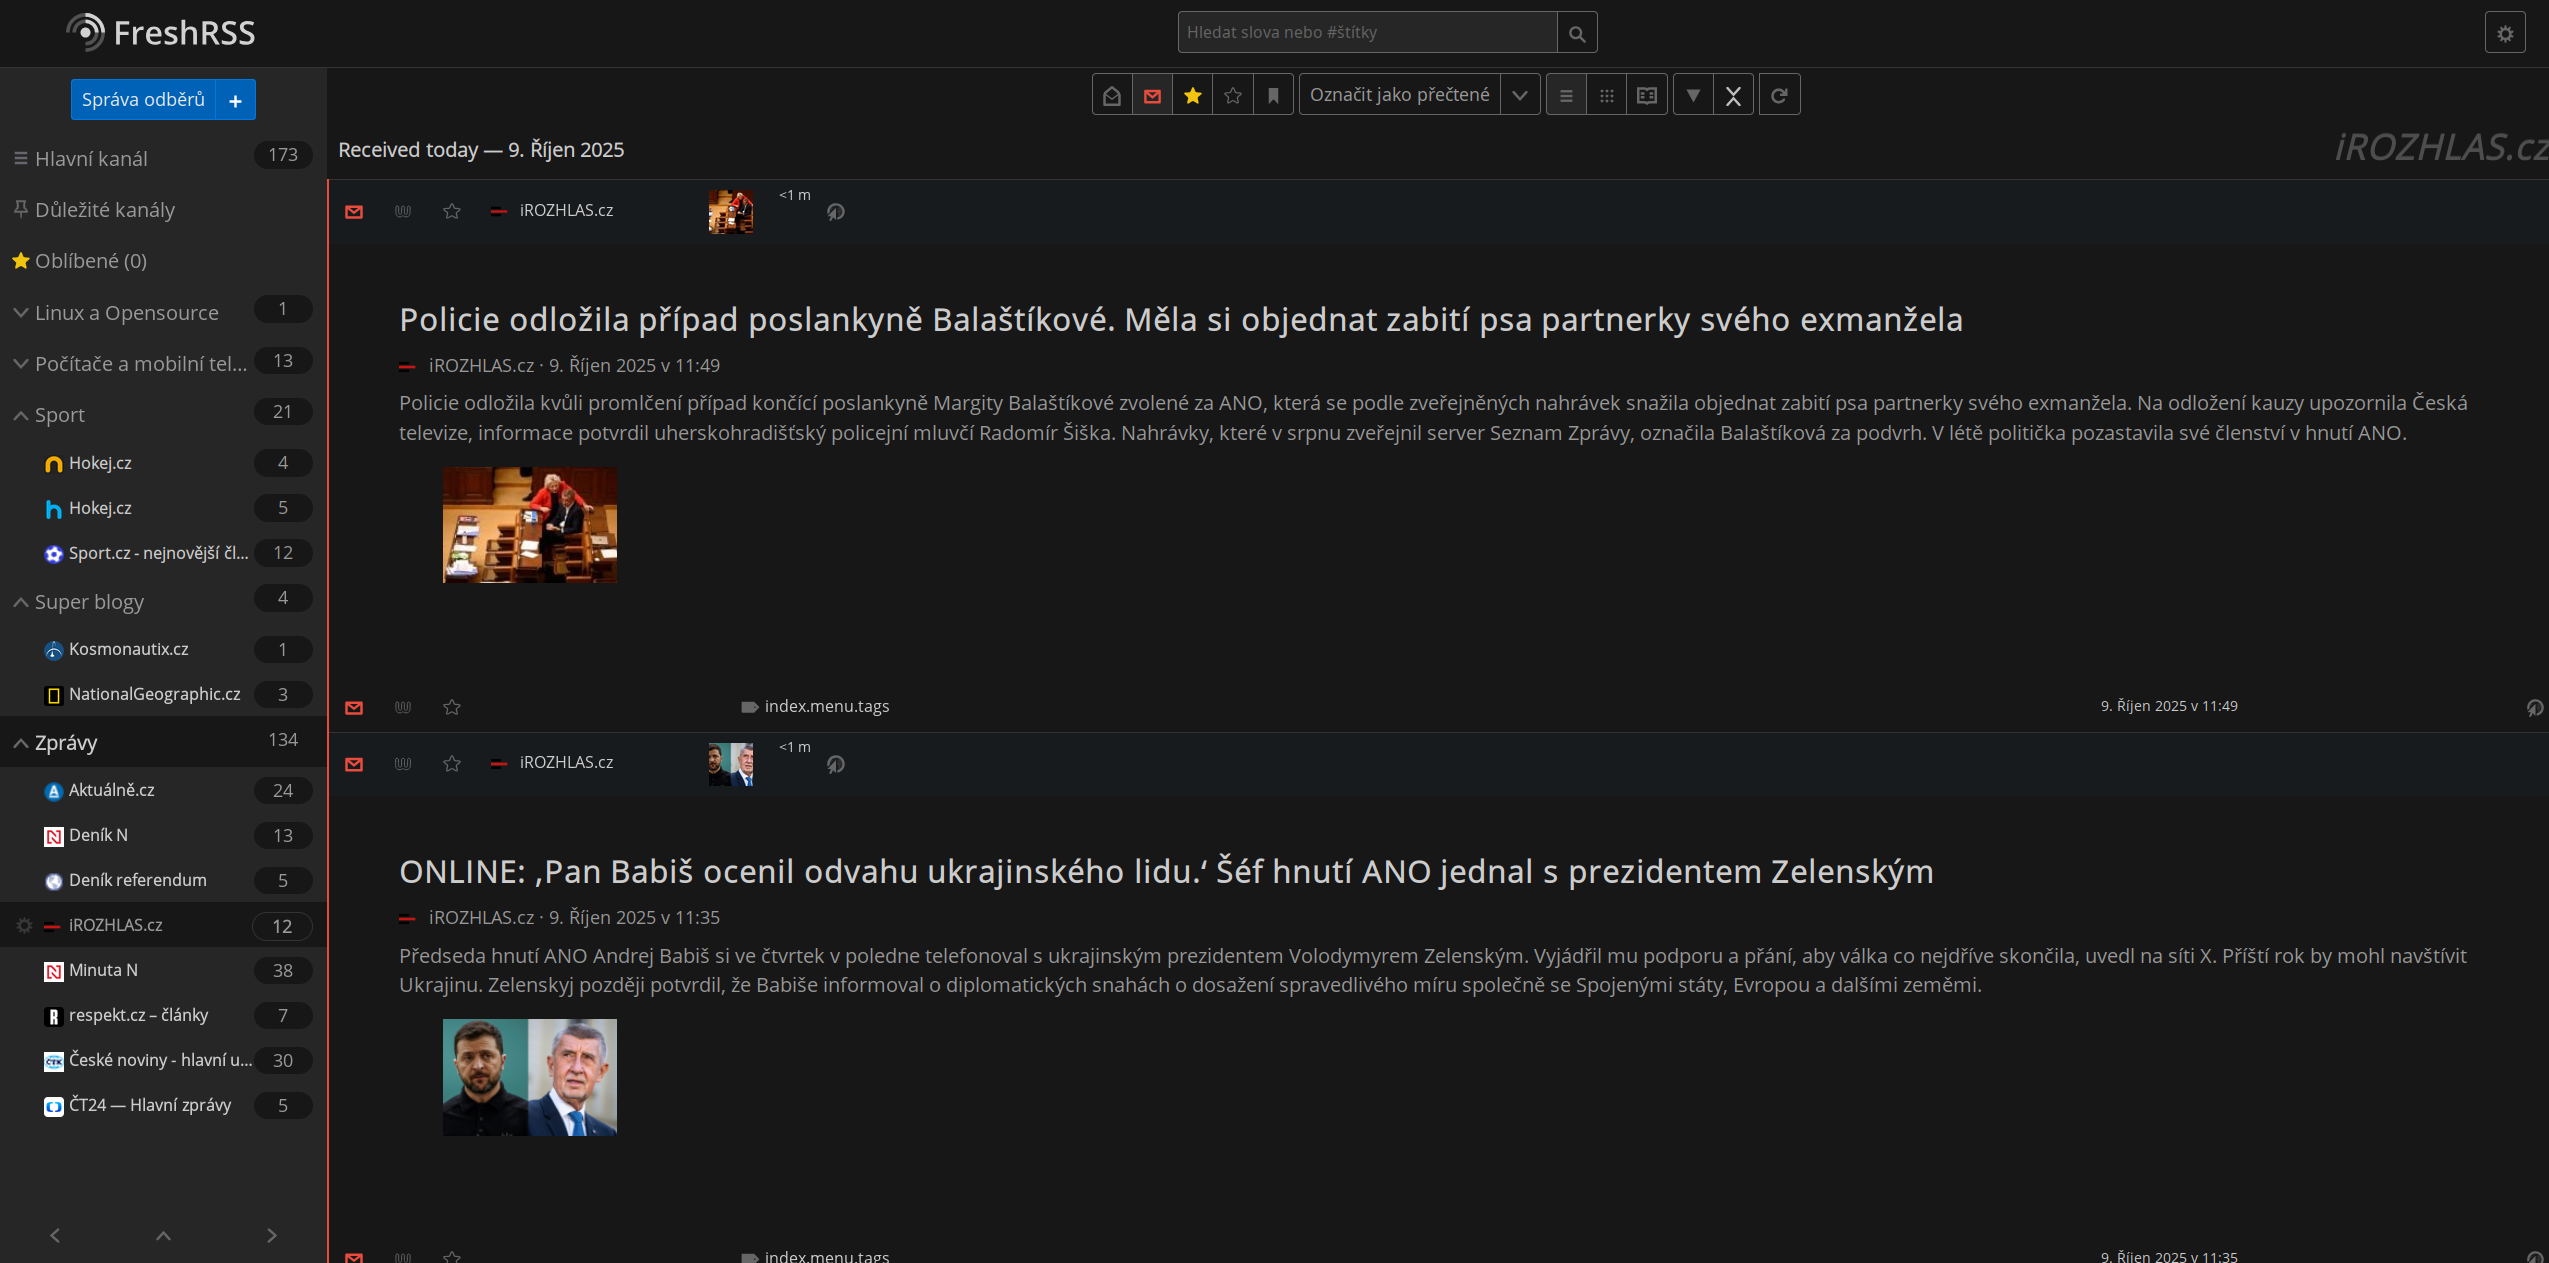Click Správa odběrů button
The width and height of the screenshot is (2549, 1263).
tap(143, 100)
